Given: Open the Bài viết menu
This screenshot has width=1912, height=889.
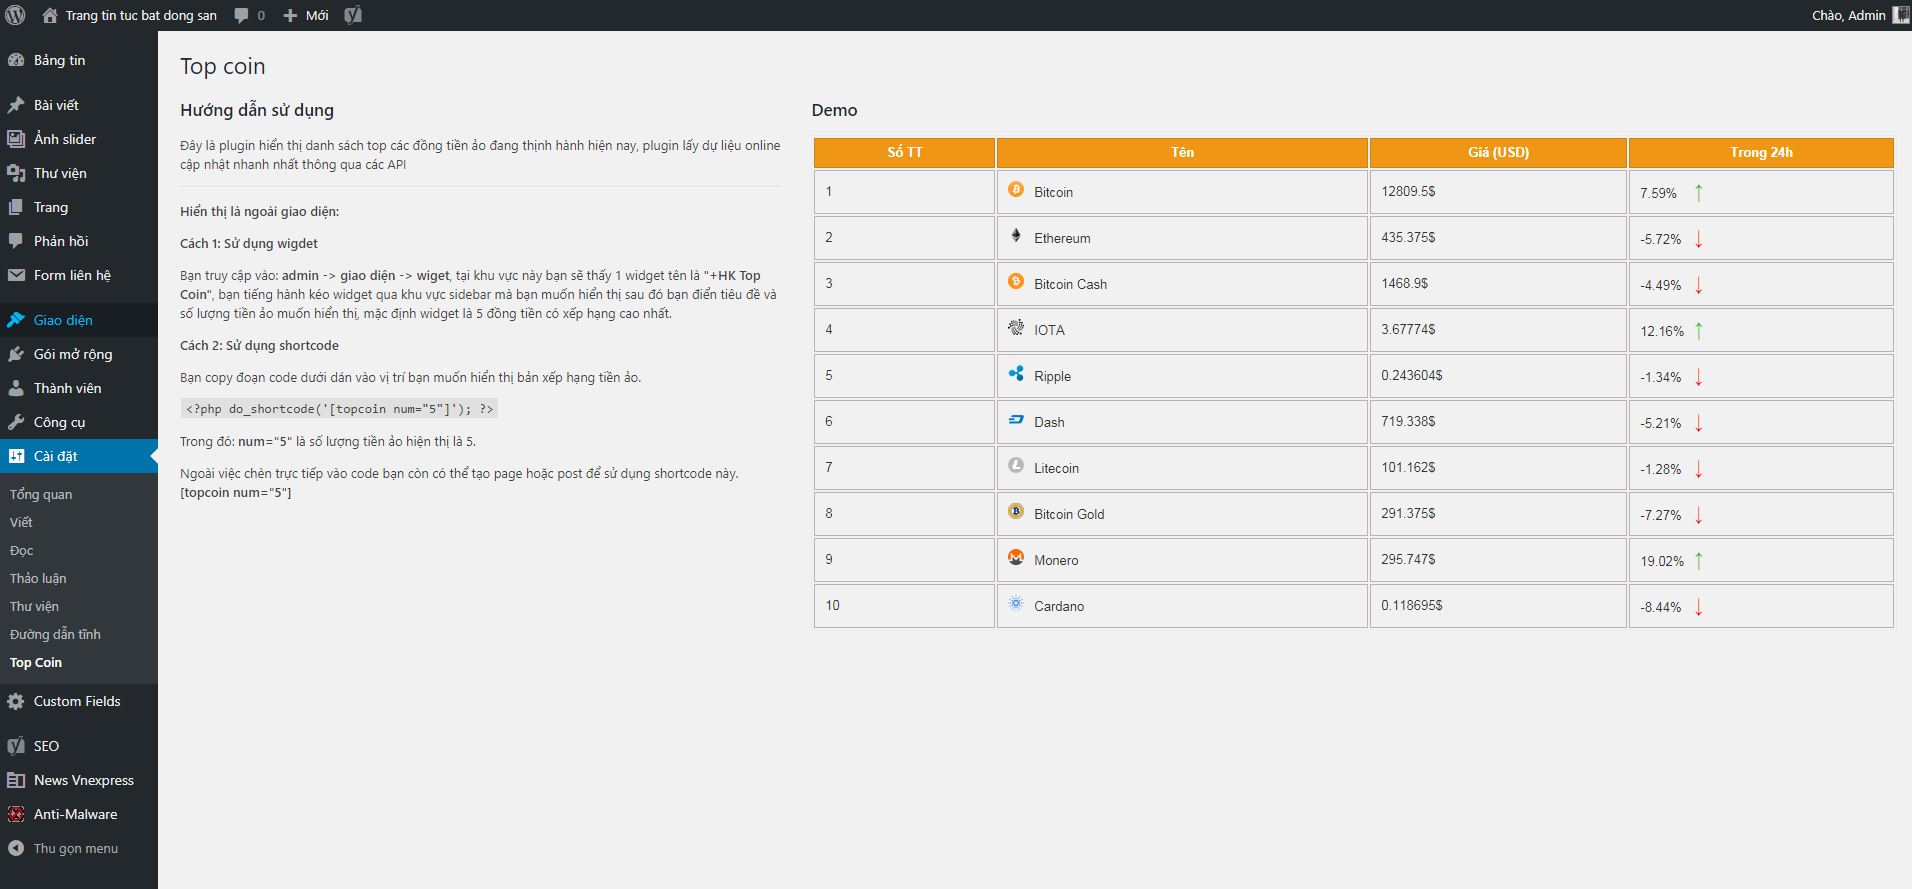Looking at the screenshot, I should 56,105.
